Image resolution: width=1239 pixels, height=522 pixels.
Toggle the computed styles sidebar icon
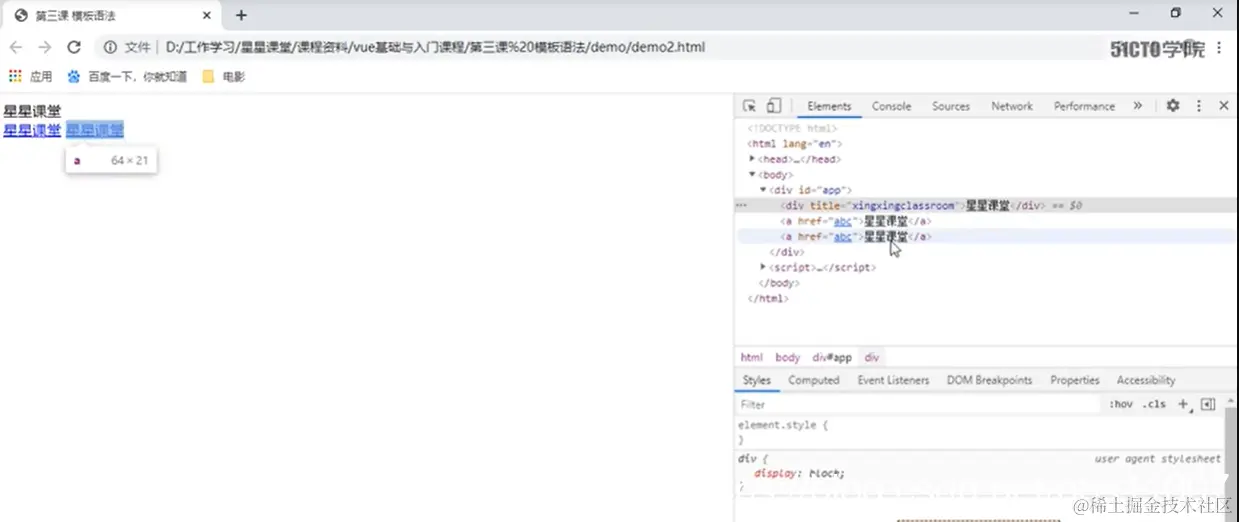click(x=1208, y=404)
